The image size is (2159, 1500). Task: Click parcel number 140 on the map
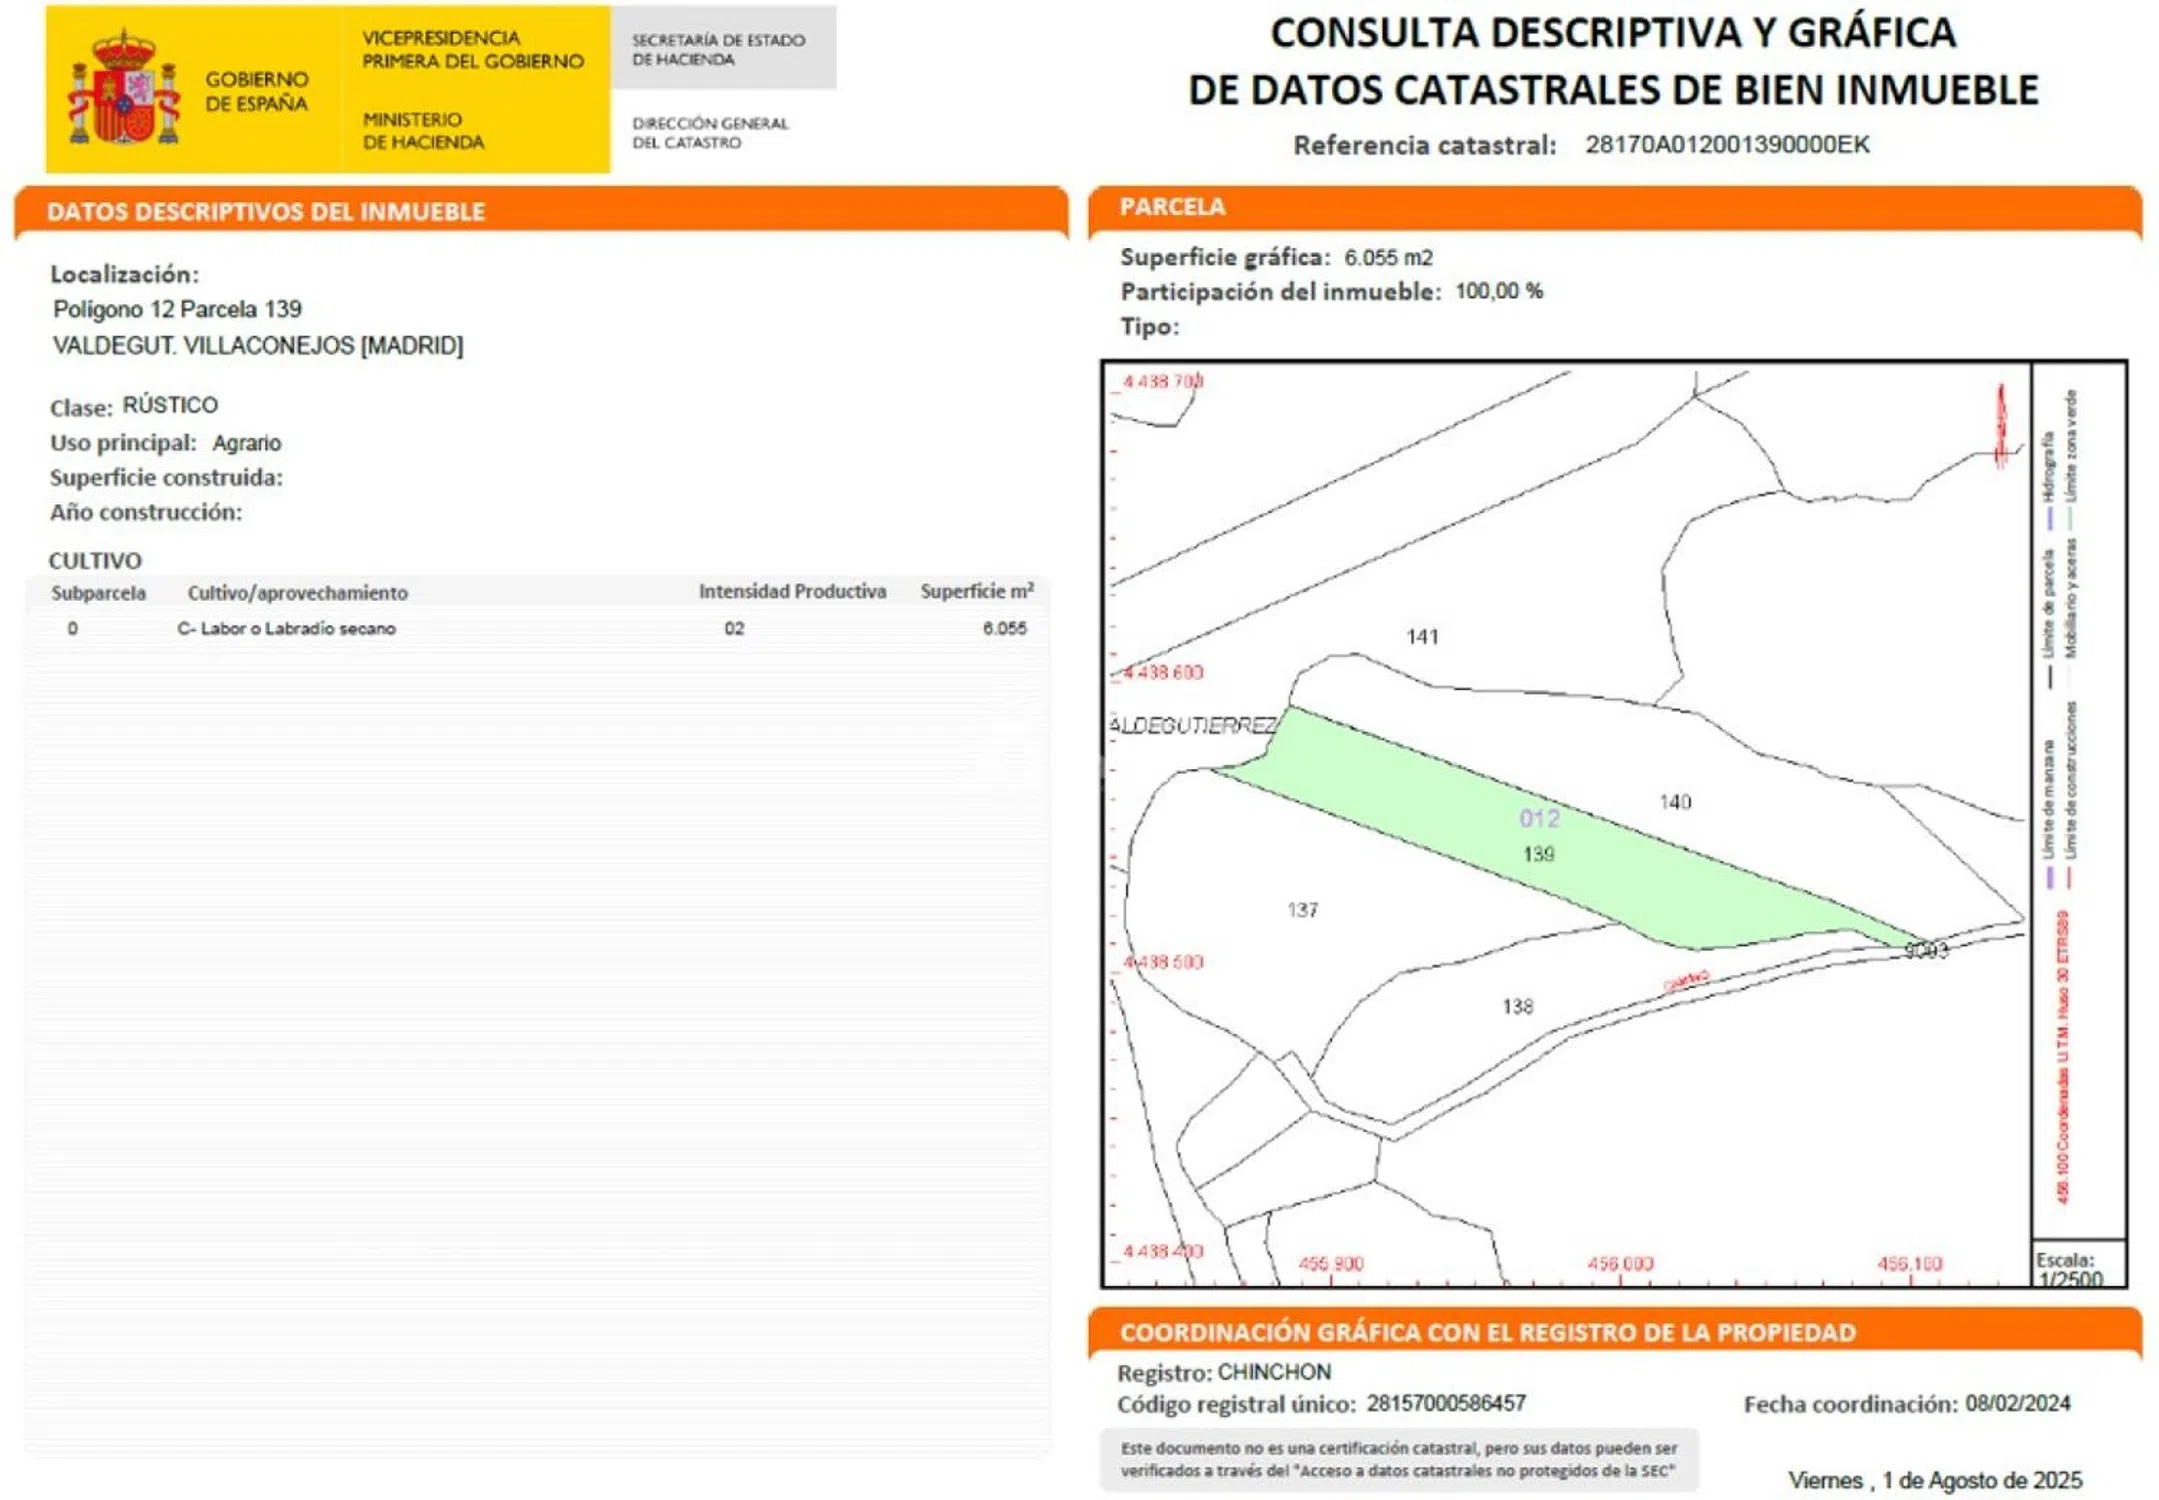[x=1675, y=802]
